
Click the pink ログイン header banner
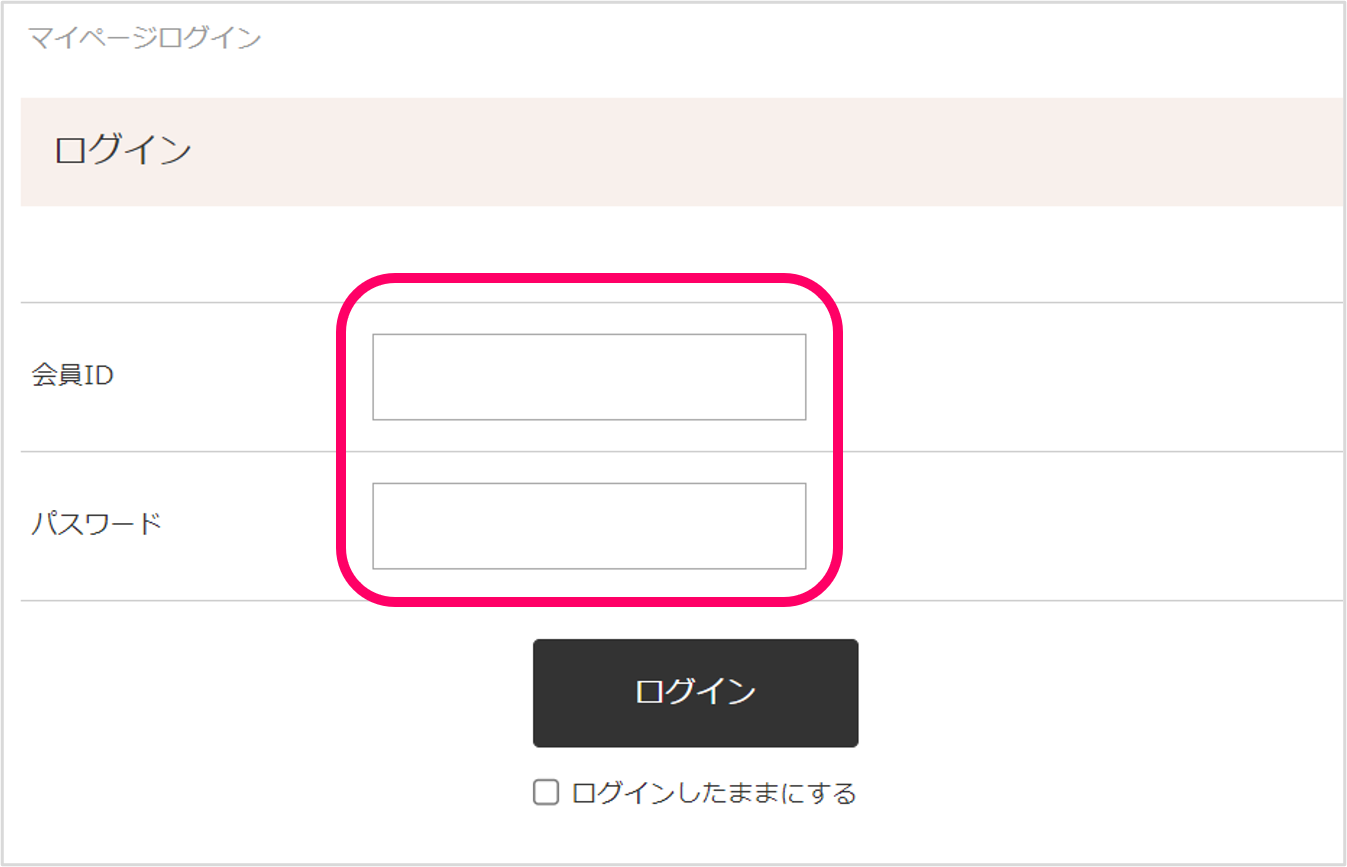point(680,152)
